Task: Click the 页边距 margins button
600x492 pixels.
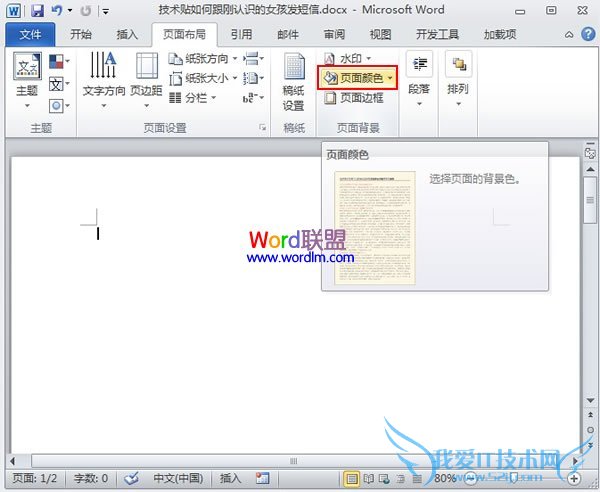Action: click(x=146, y=80)
